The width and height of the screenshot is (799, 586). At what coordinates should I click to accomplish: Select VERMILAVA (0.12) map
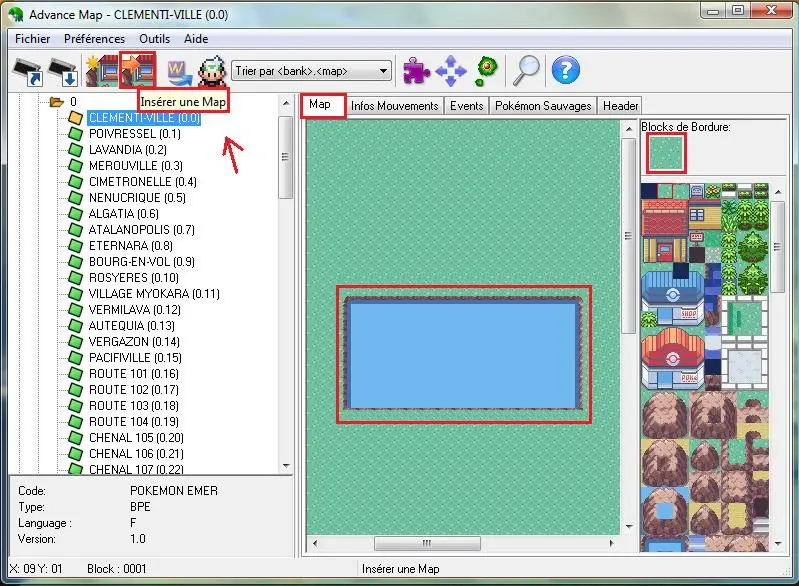135,310
